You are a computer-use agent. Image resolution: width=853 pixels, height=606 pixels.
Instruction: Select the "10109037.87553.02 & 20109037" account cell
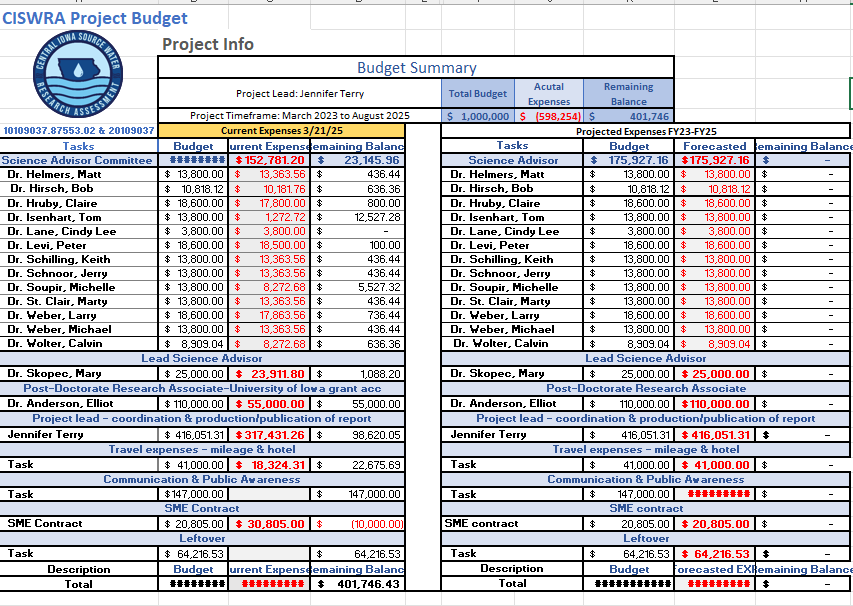click(x=79, y=131)
